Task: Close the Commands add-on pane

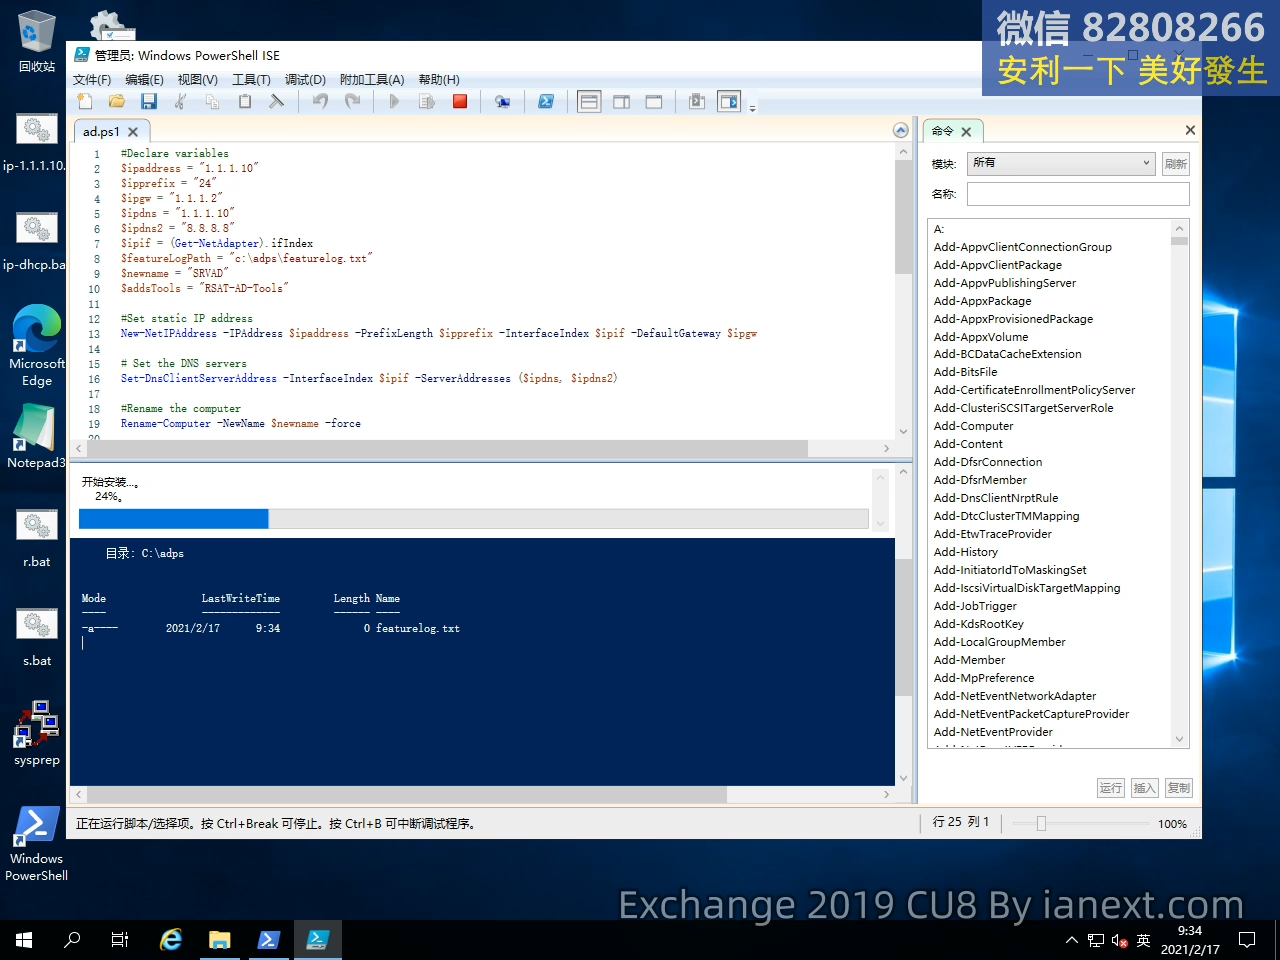Action: pyautogui.click(x=1190, y=130)
